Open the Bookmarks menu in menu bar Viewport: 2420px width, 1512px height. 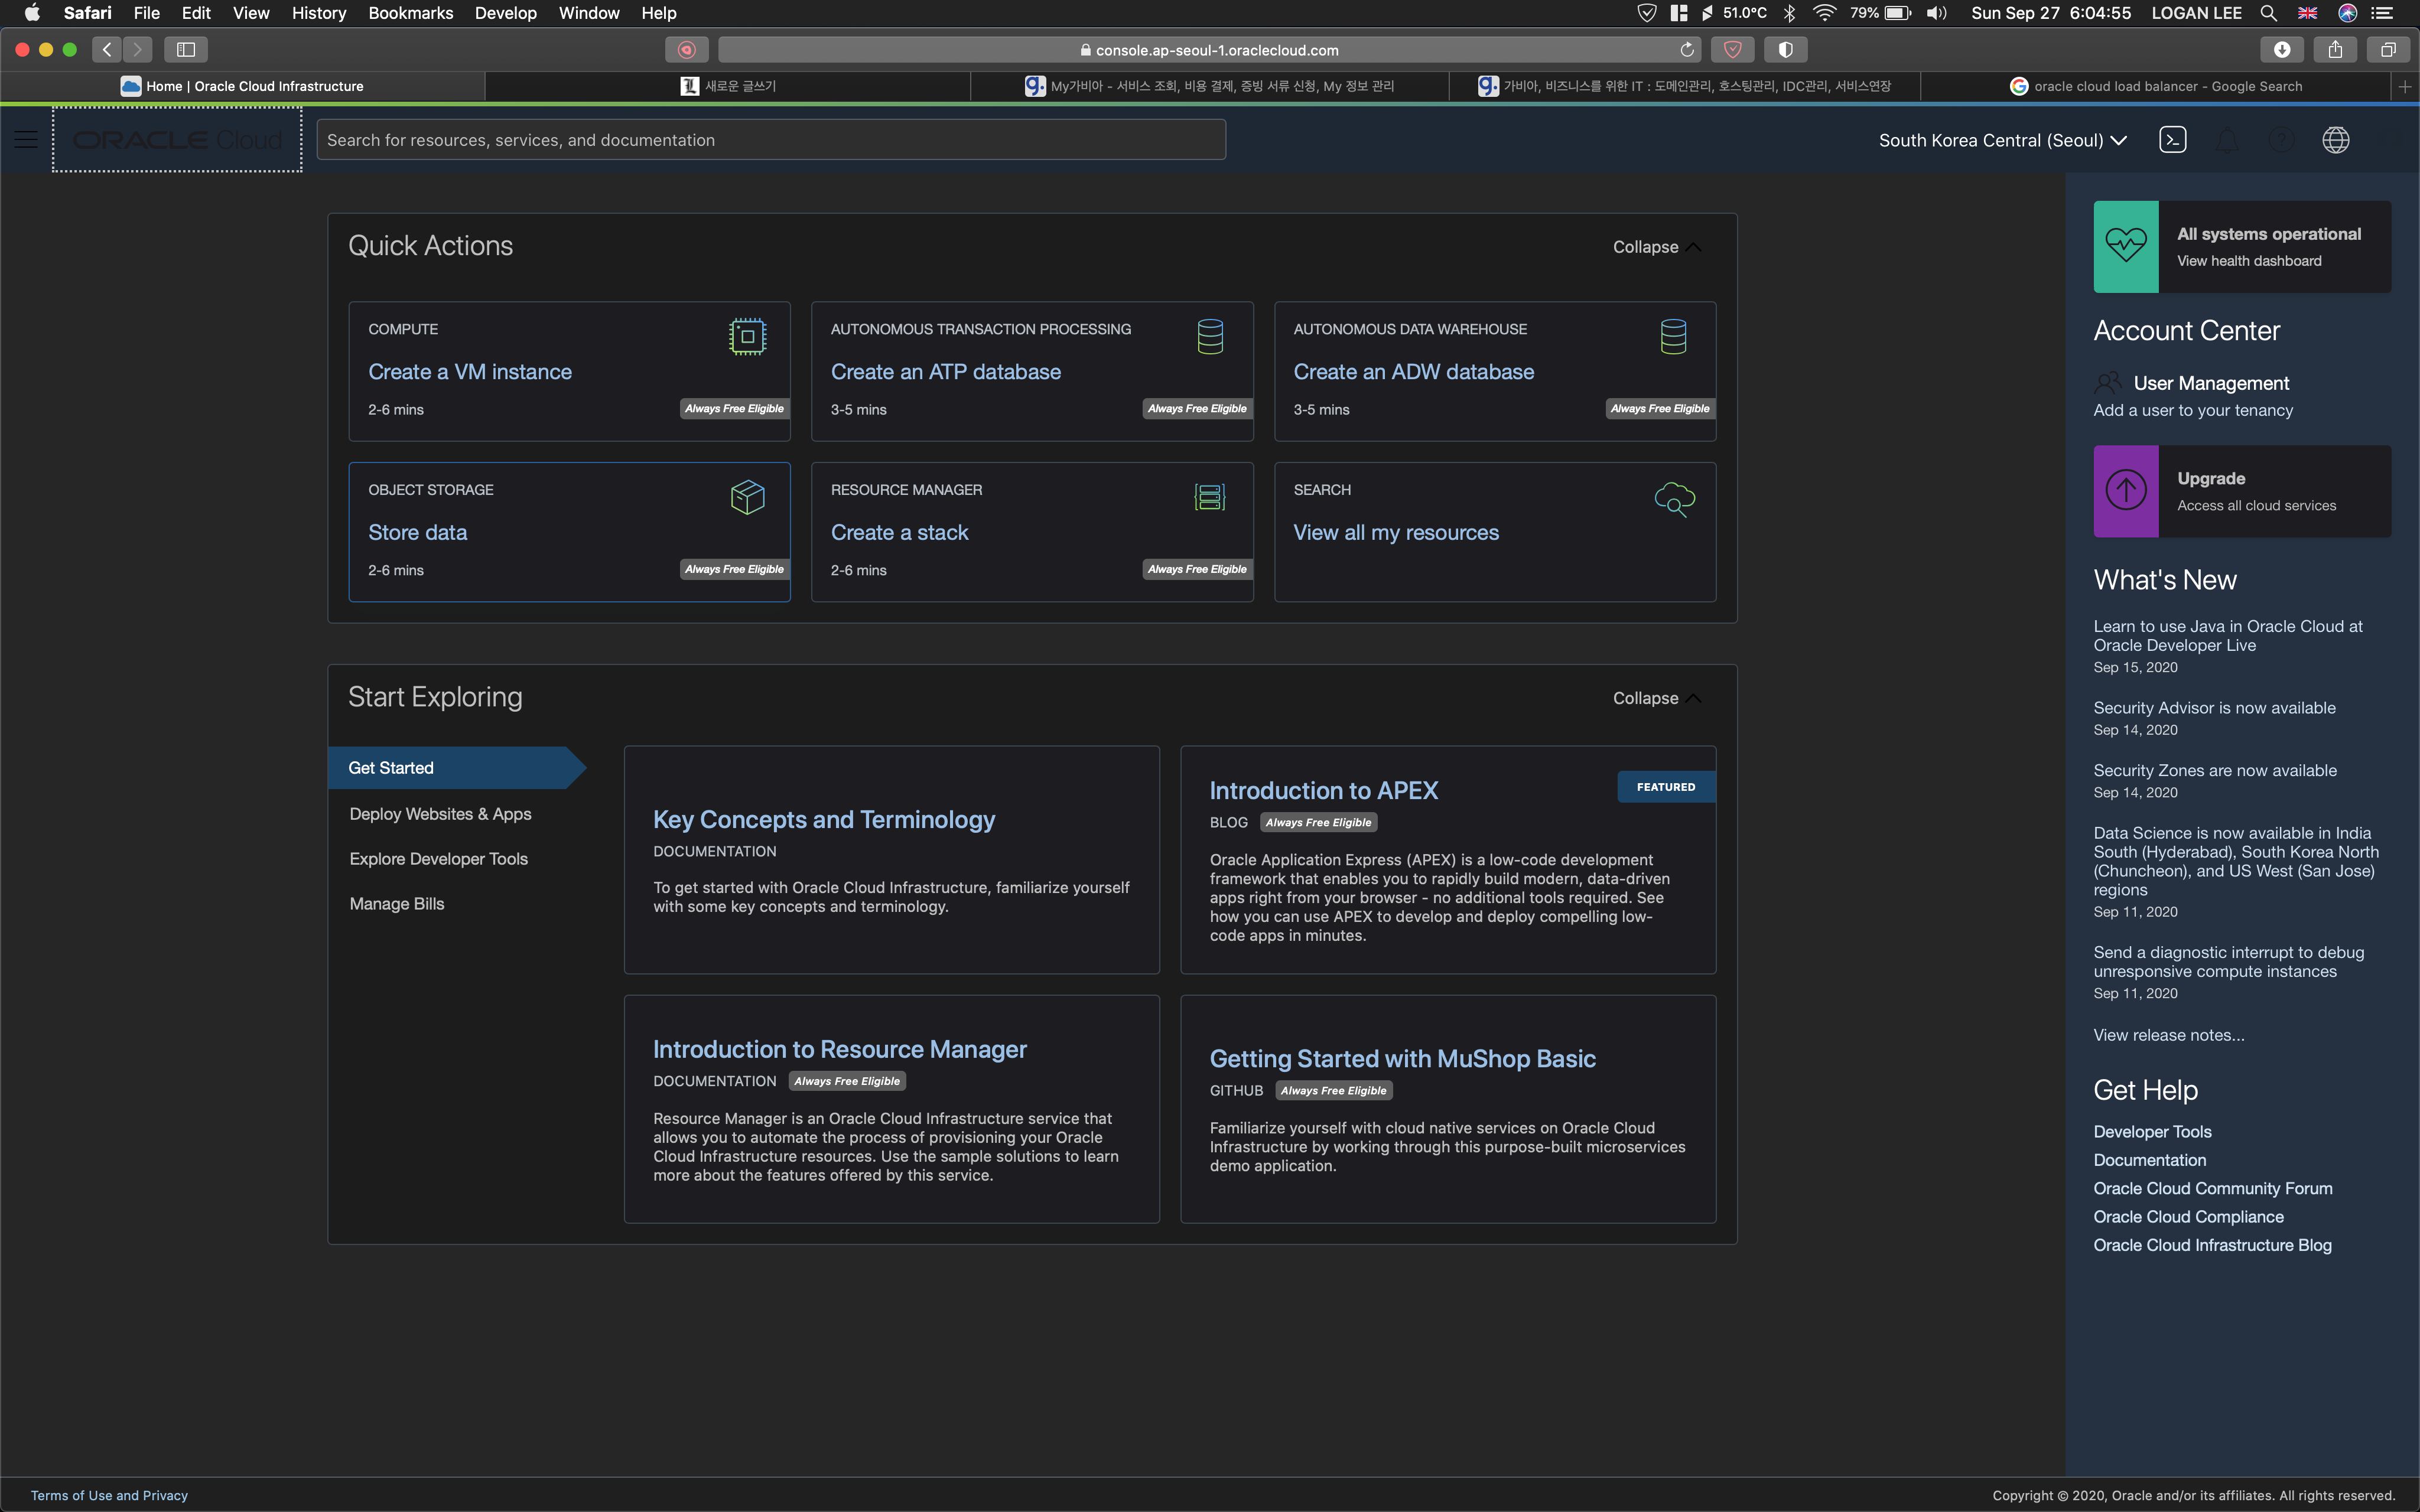click(x=410, y=13)
